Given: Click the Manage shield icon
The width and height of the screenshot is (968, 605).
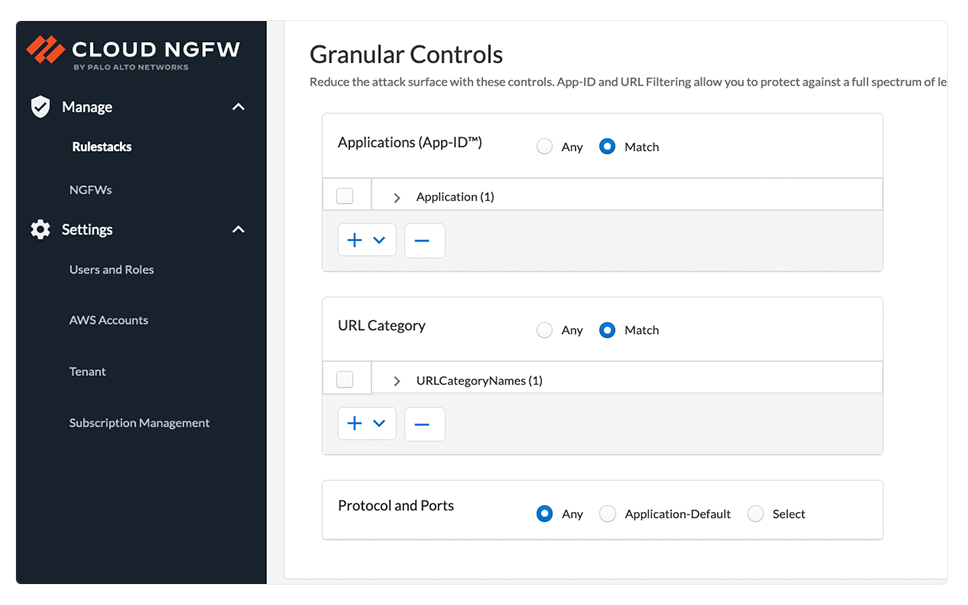Looking at the screenshot, I should (40, 107).
